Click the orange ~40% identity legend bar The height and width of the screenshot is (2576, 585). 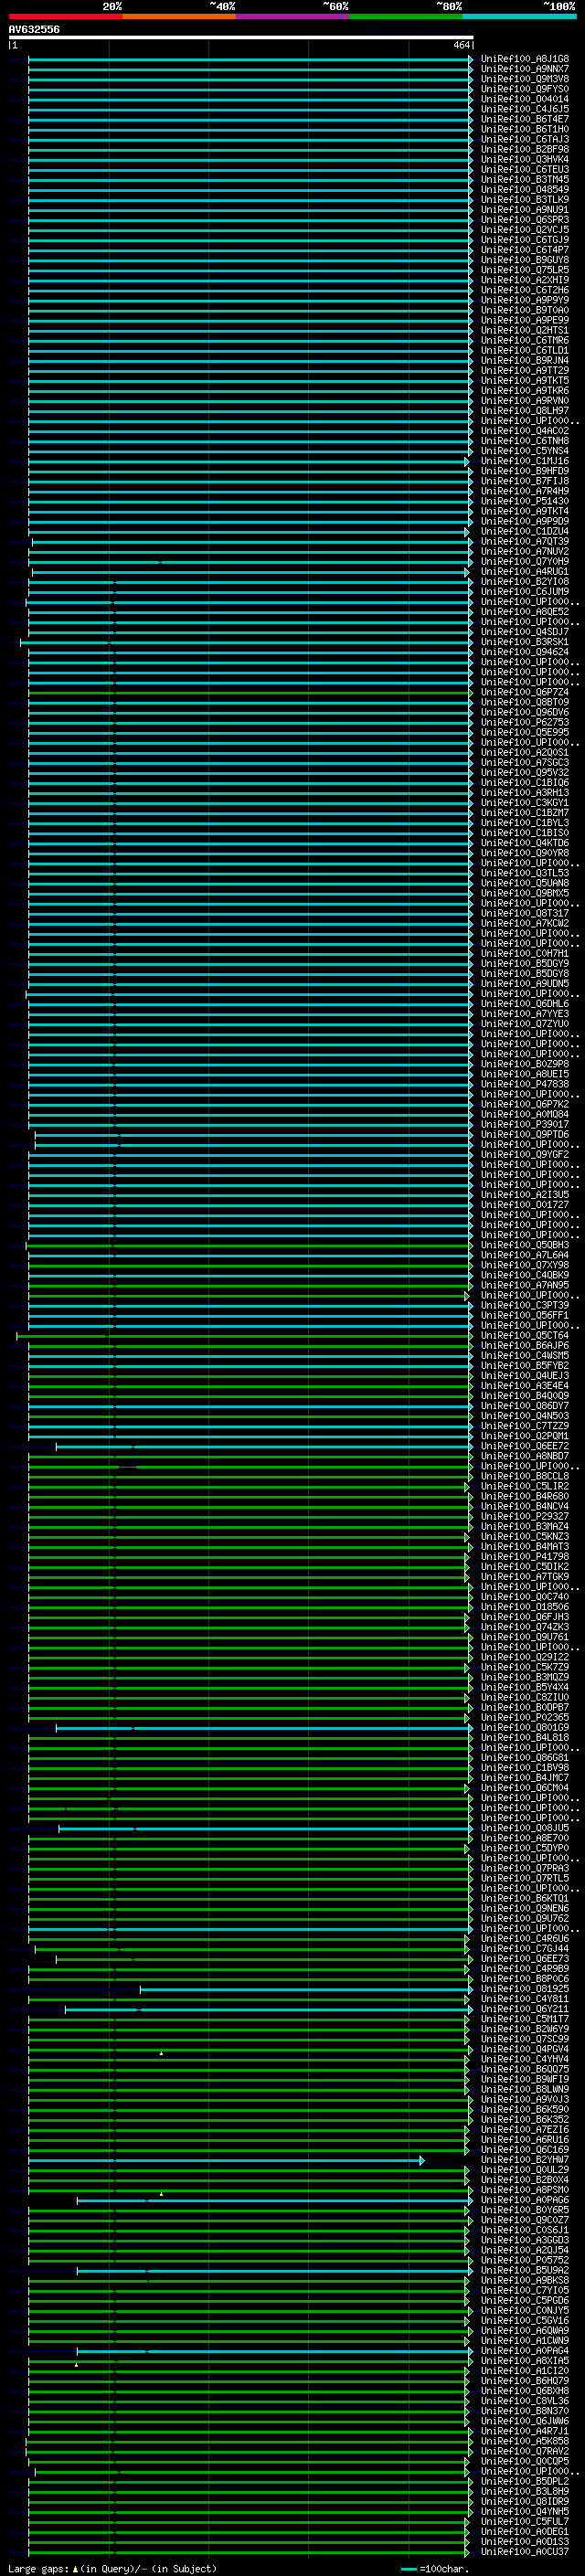(179, 16)
